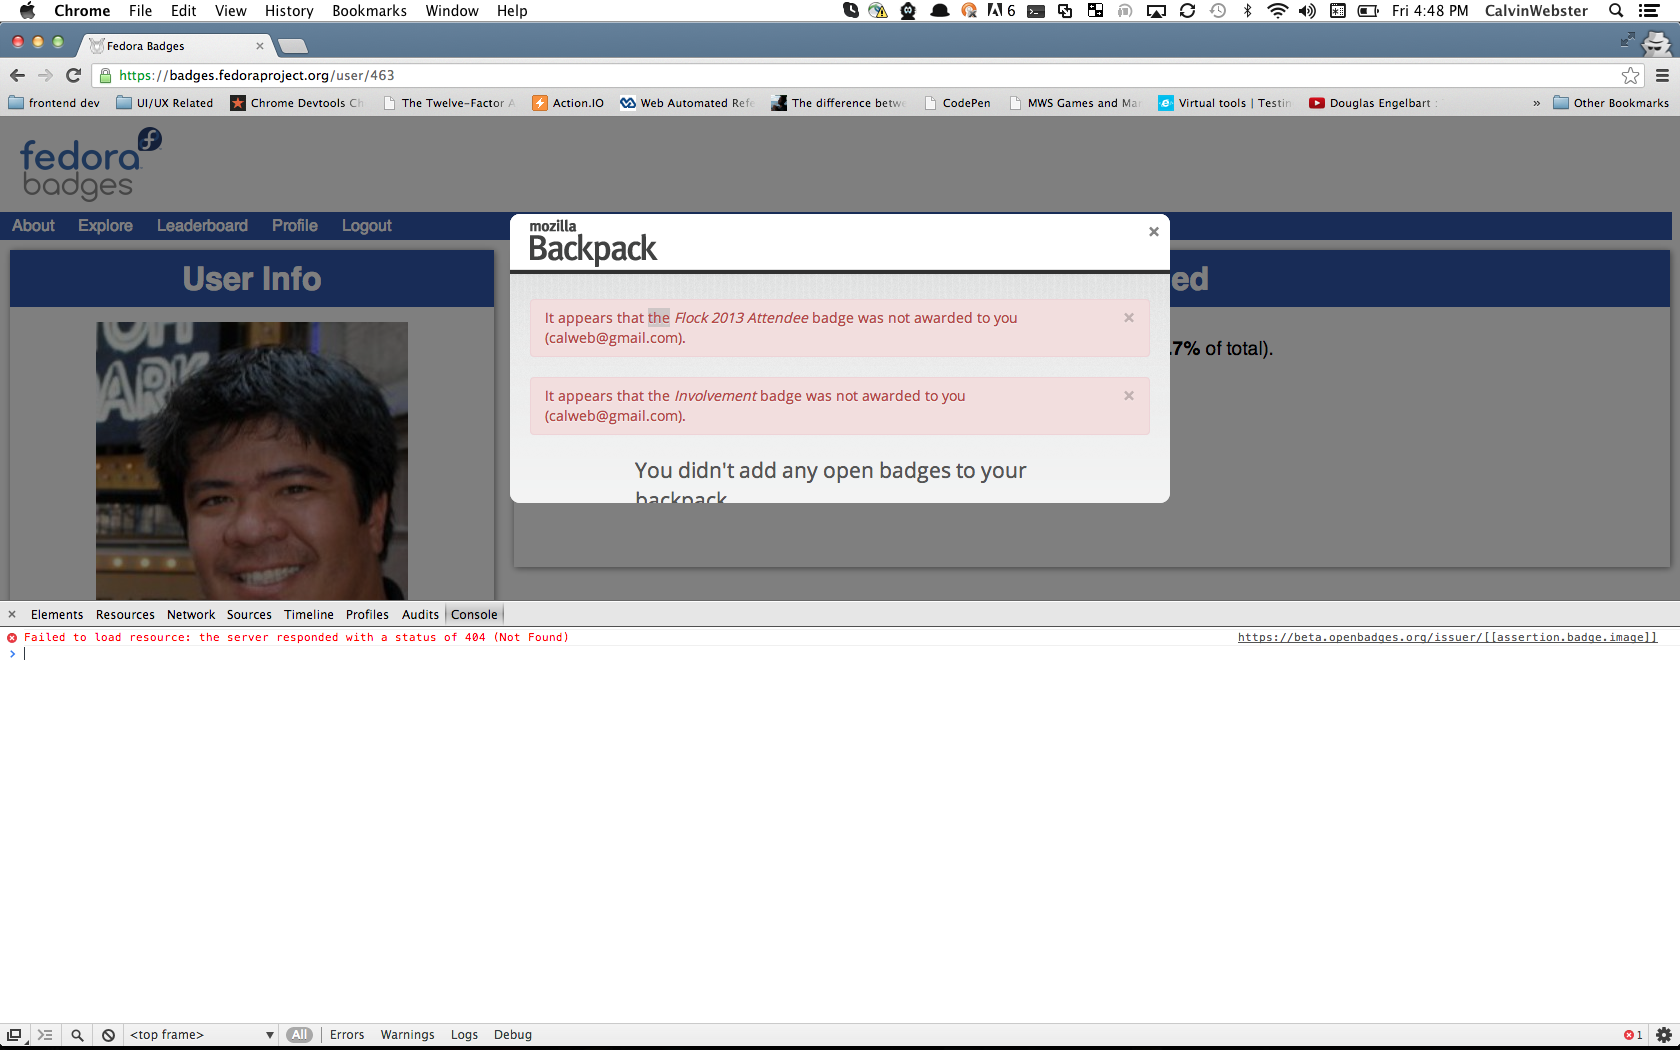Open the Explore page link
The image size is (1680, 1050).
[105, 226]
